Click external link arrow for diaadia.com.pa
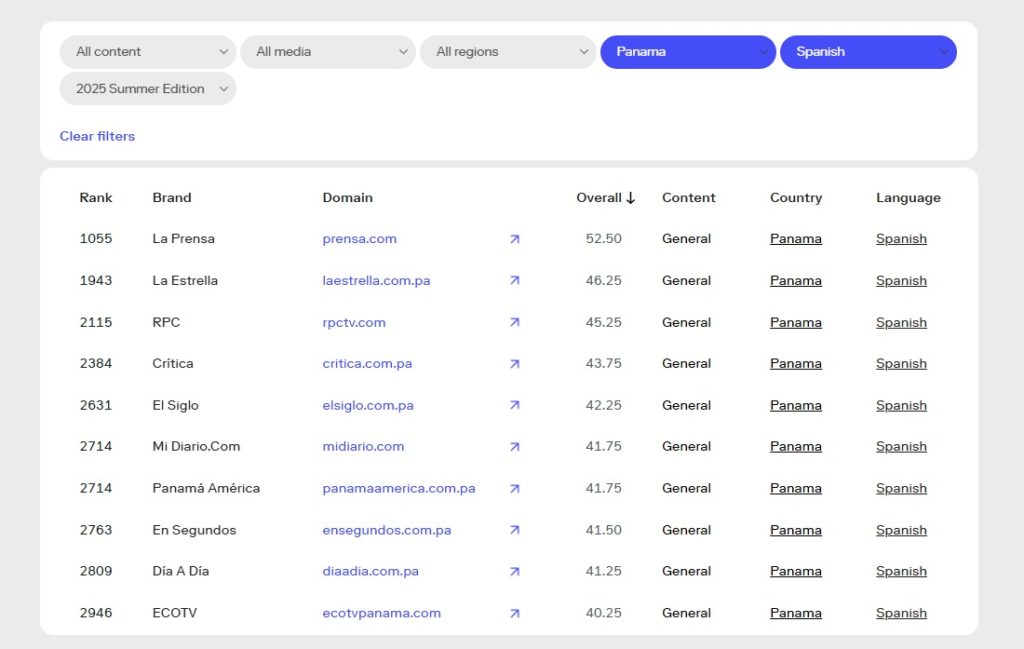This screenshot has width=1024, height=649. pos(515,571)
